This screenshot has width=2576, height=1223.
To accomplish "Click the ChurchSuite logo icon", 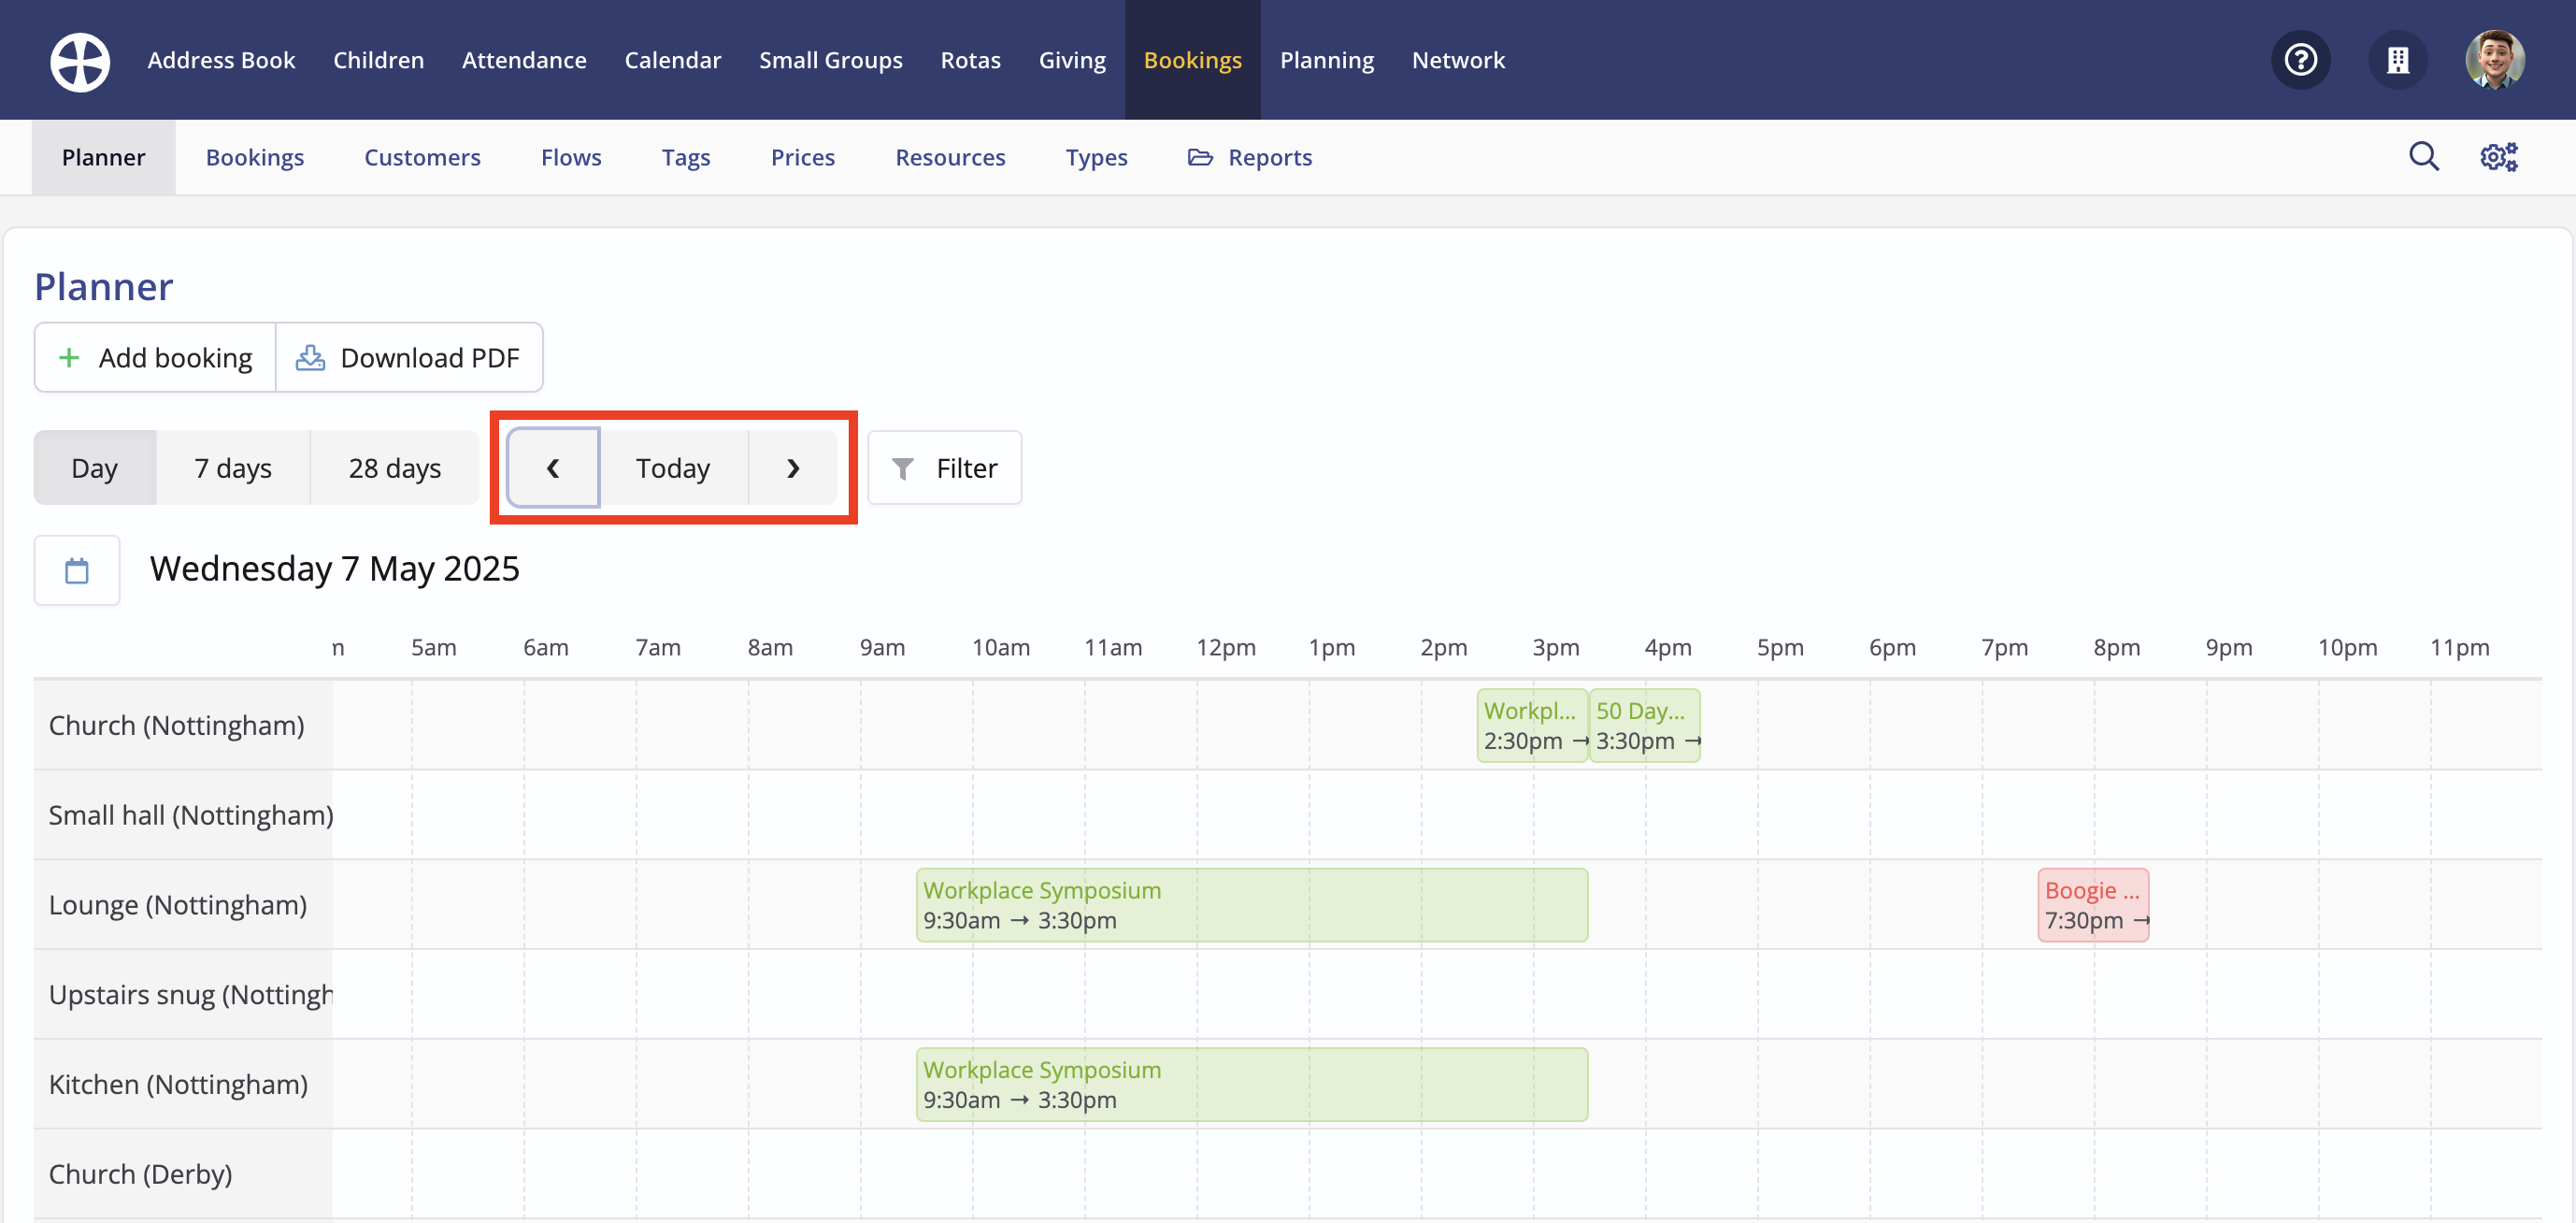I will [80, 61].
